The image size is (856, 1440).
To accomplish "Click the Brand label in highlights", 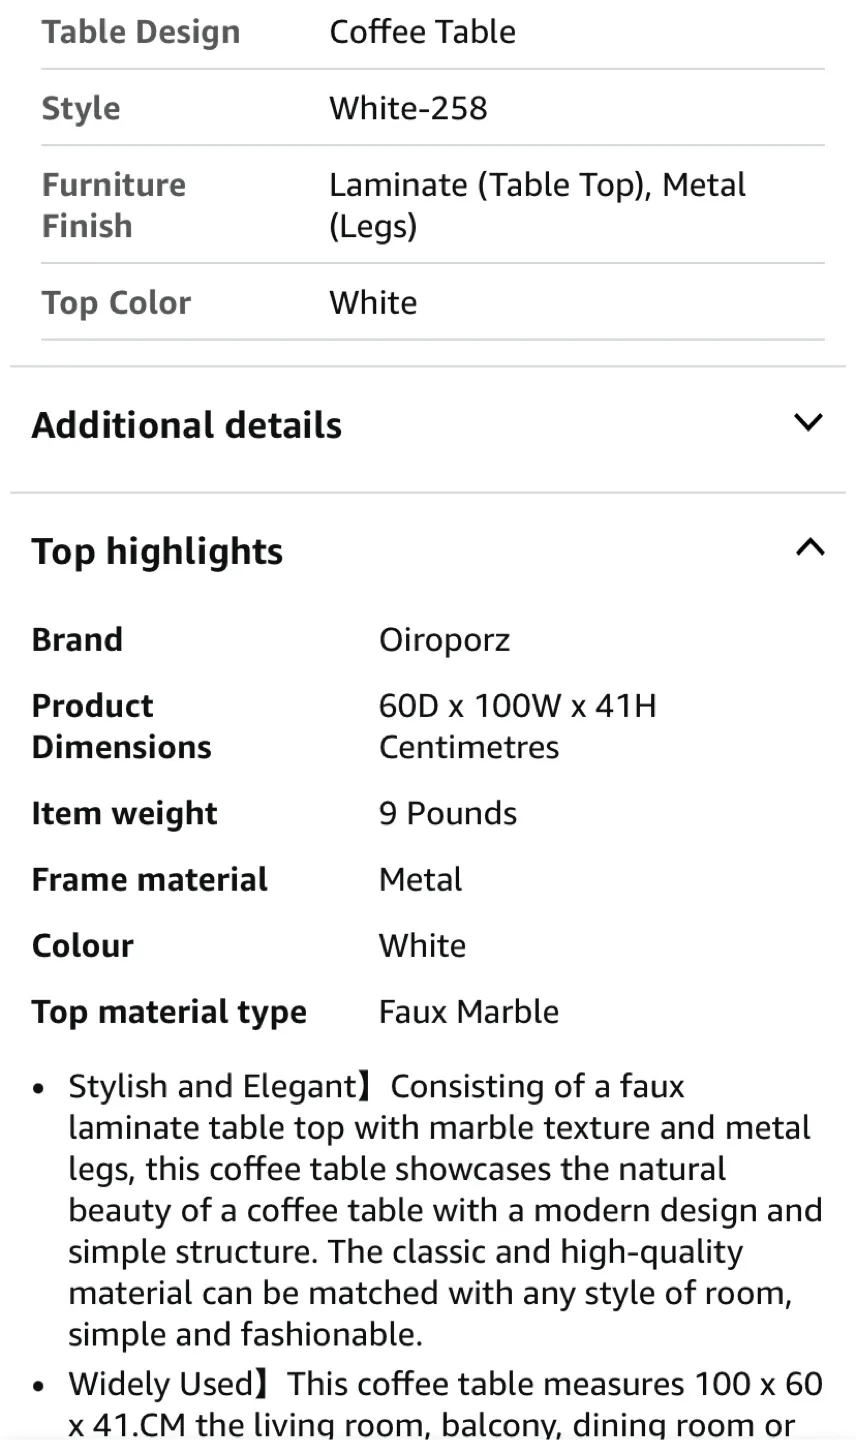I will point(76,639).
